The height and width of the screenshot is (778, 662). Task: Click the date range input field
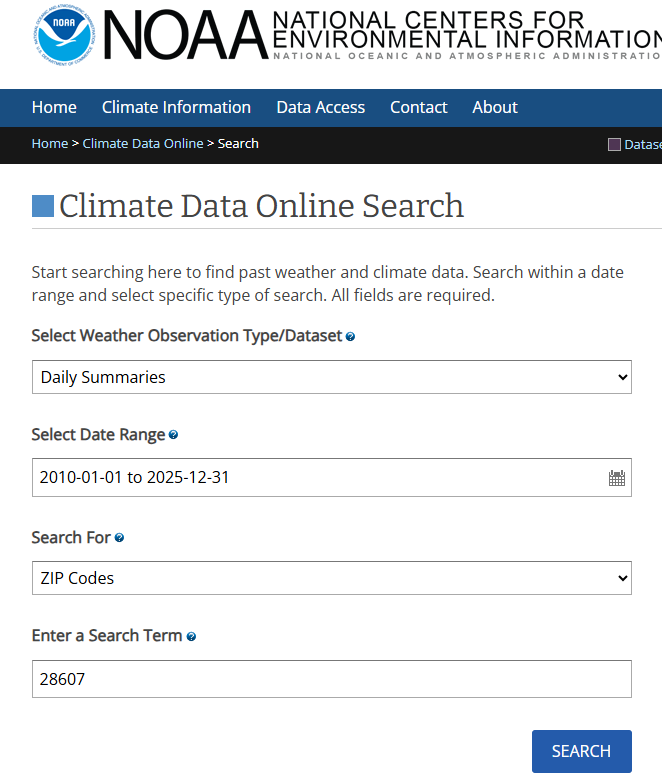pos(331,477)
